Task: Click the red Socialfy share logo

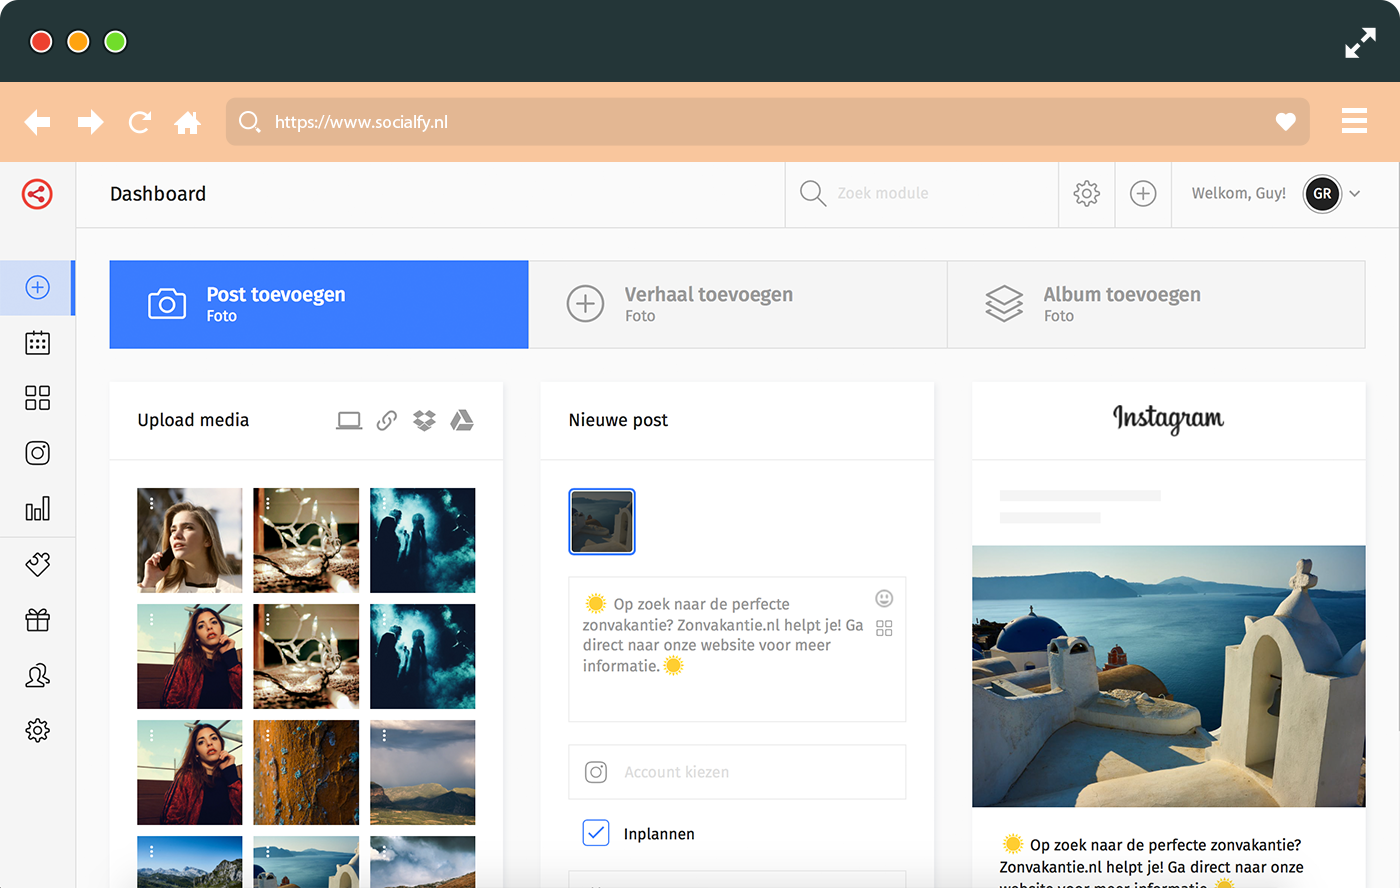Action: point(37,194)
